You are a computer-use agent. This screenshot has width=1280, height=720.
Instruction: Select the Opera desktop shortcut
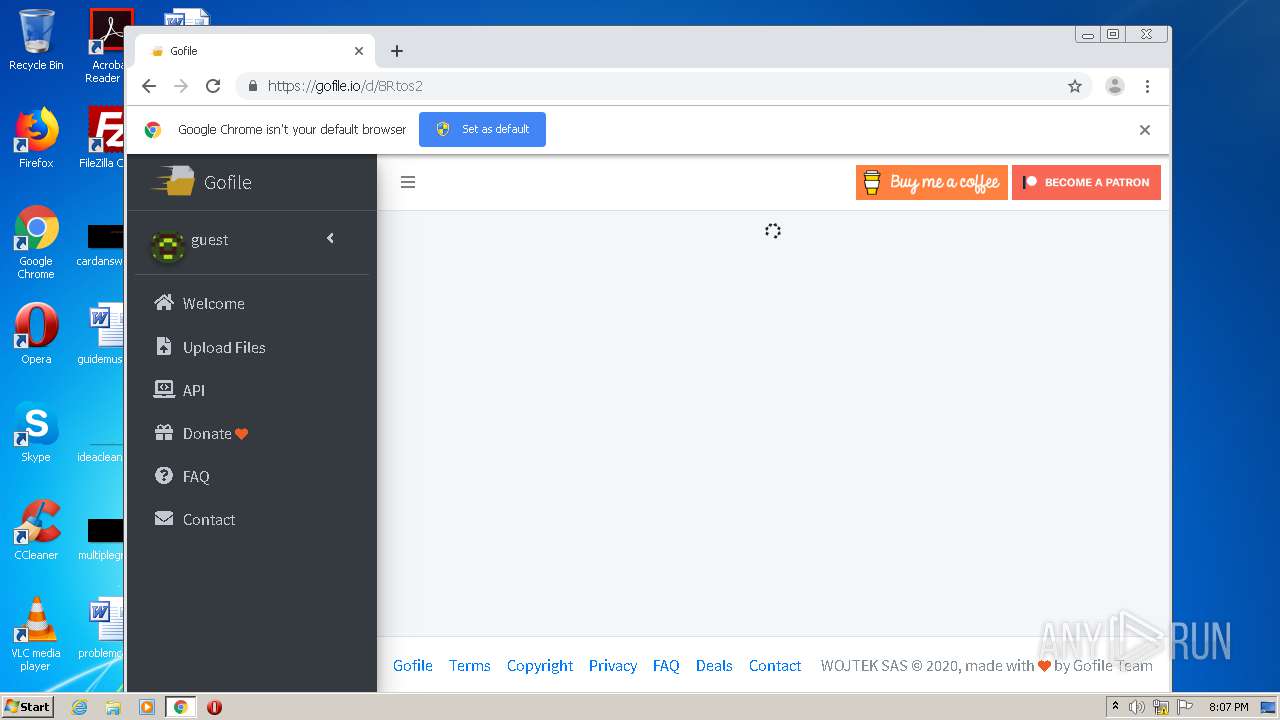coord(36,334)
